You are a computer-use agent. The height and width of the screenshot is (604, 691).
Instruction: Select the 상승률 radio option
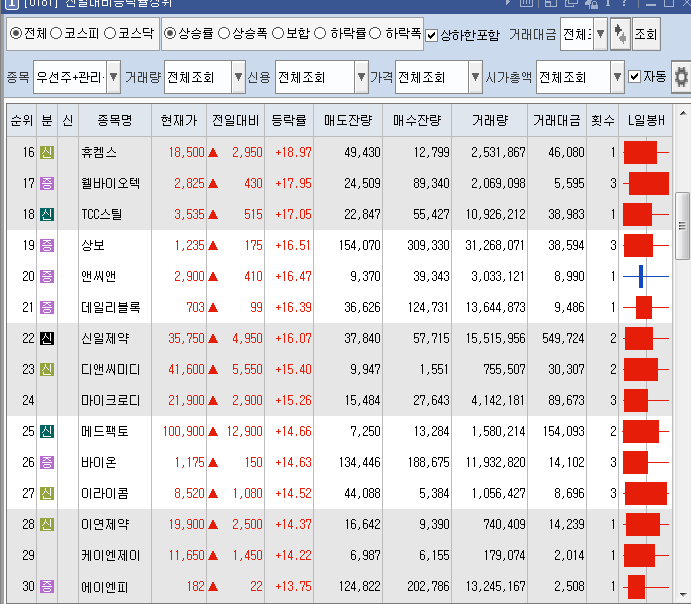[x=170, y=33]
